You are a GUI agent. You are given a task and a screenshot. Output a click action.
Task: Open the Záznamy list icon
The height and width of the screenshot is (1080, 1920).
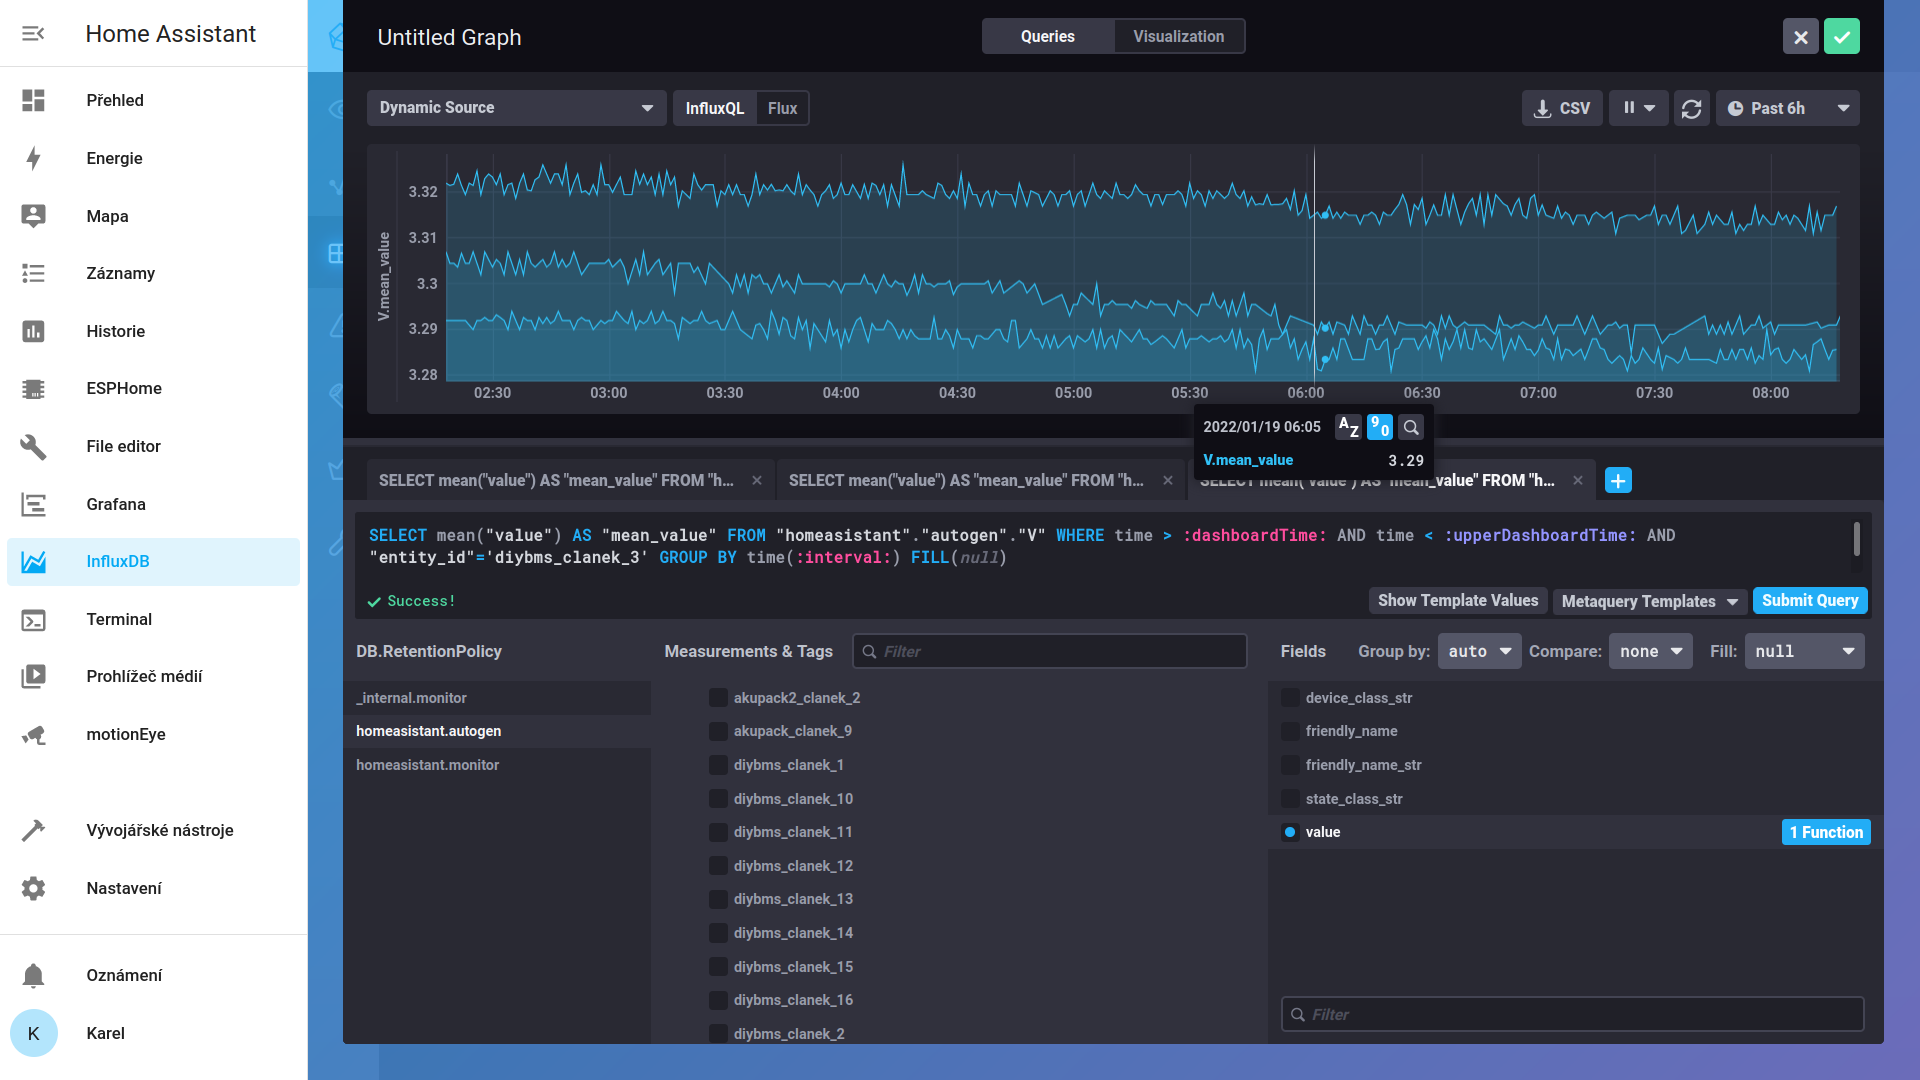[33, 273]
